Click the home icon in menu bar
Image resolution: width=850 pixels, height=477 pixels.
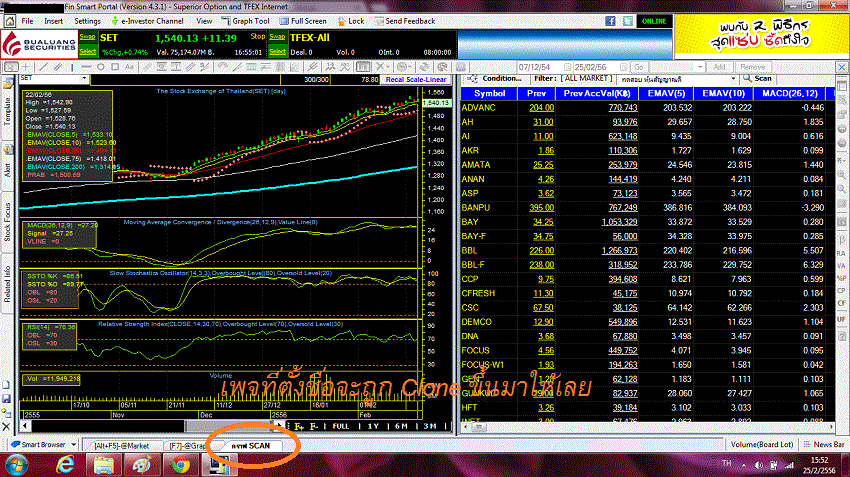coord(10,21)
